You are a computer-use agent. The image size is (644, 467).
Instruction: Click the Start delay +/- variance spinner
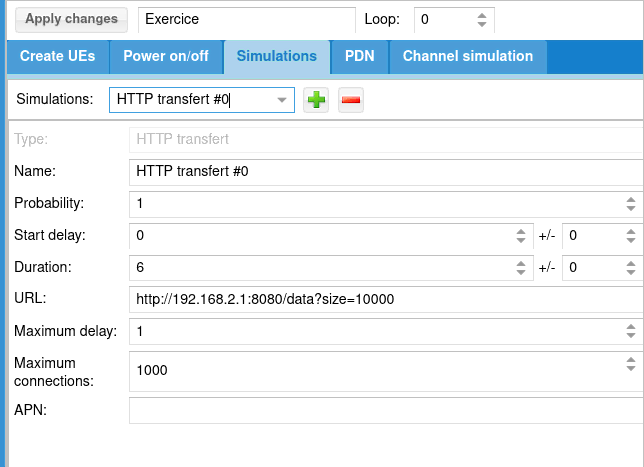631,236
